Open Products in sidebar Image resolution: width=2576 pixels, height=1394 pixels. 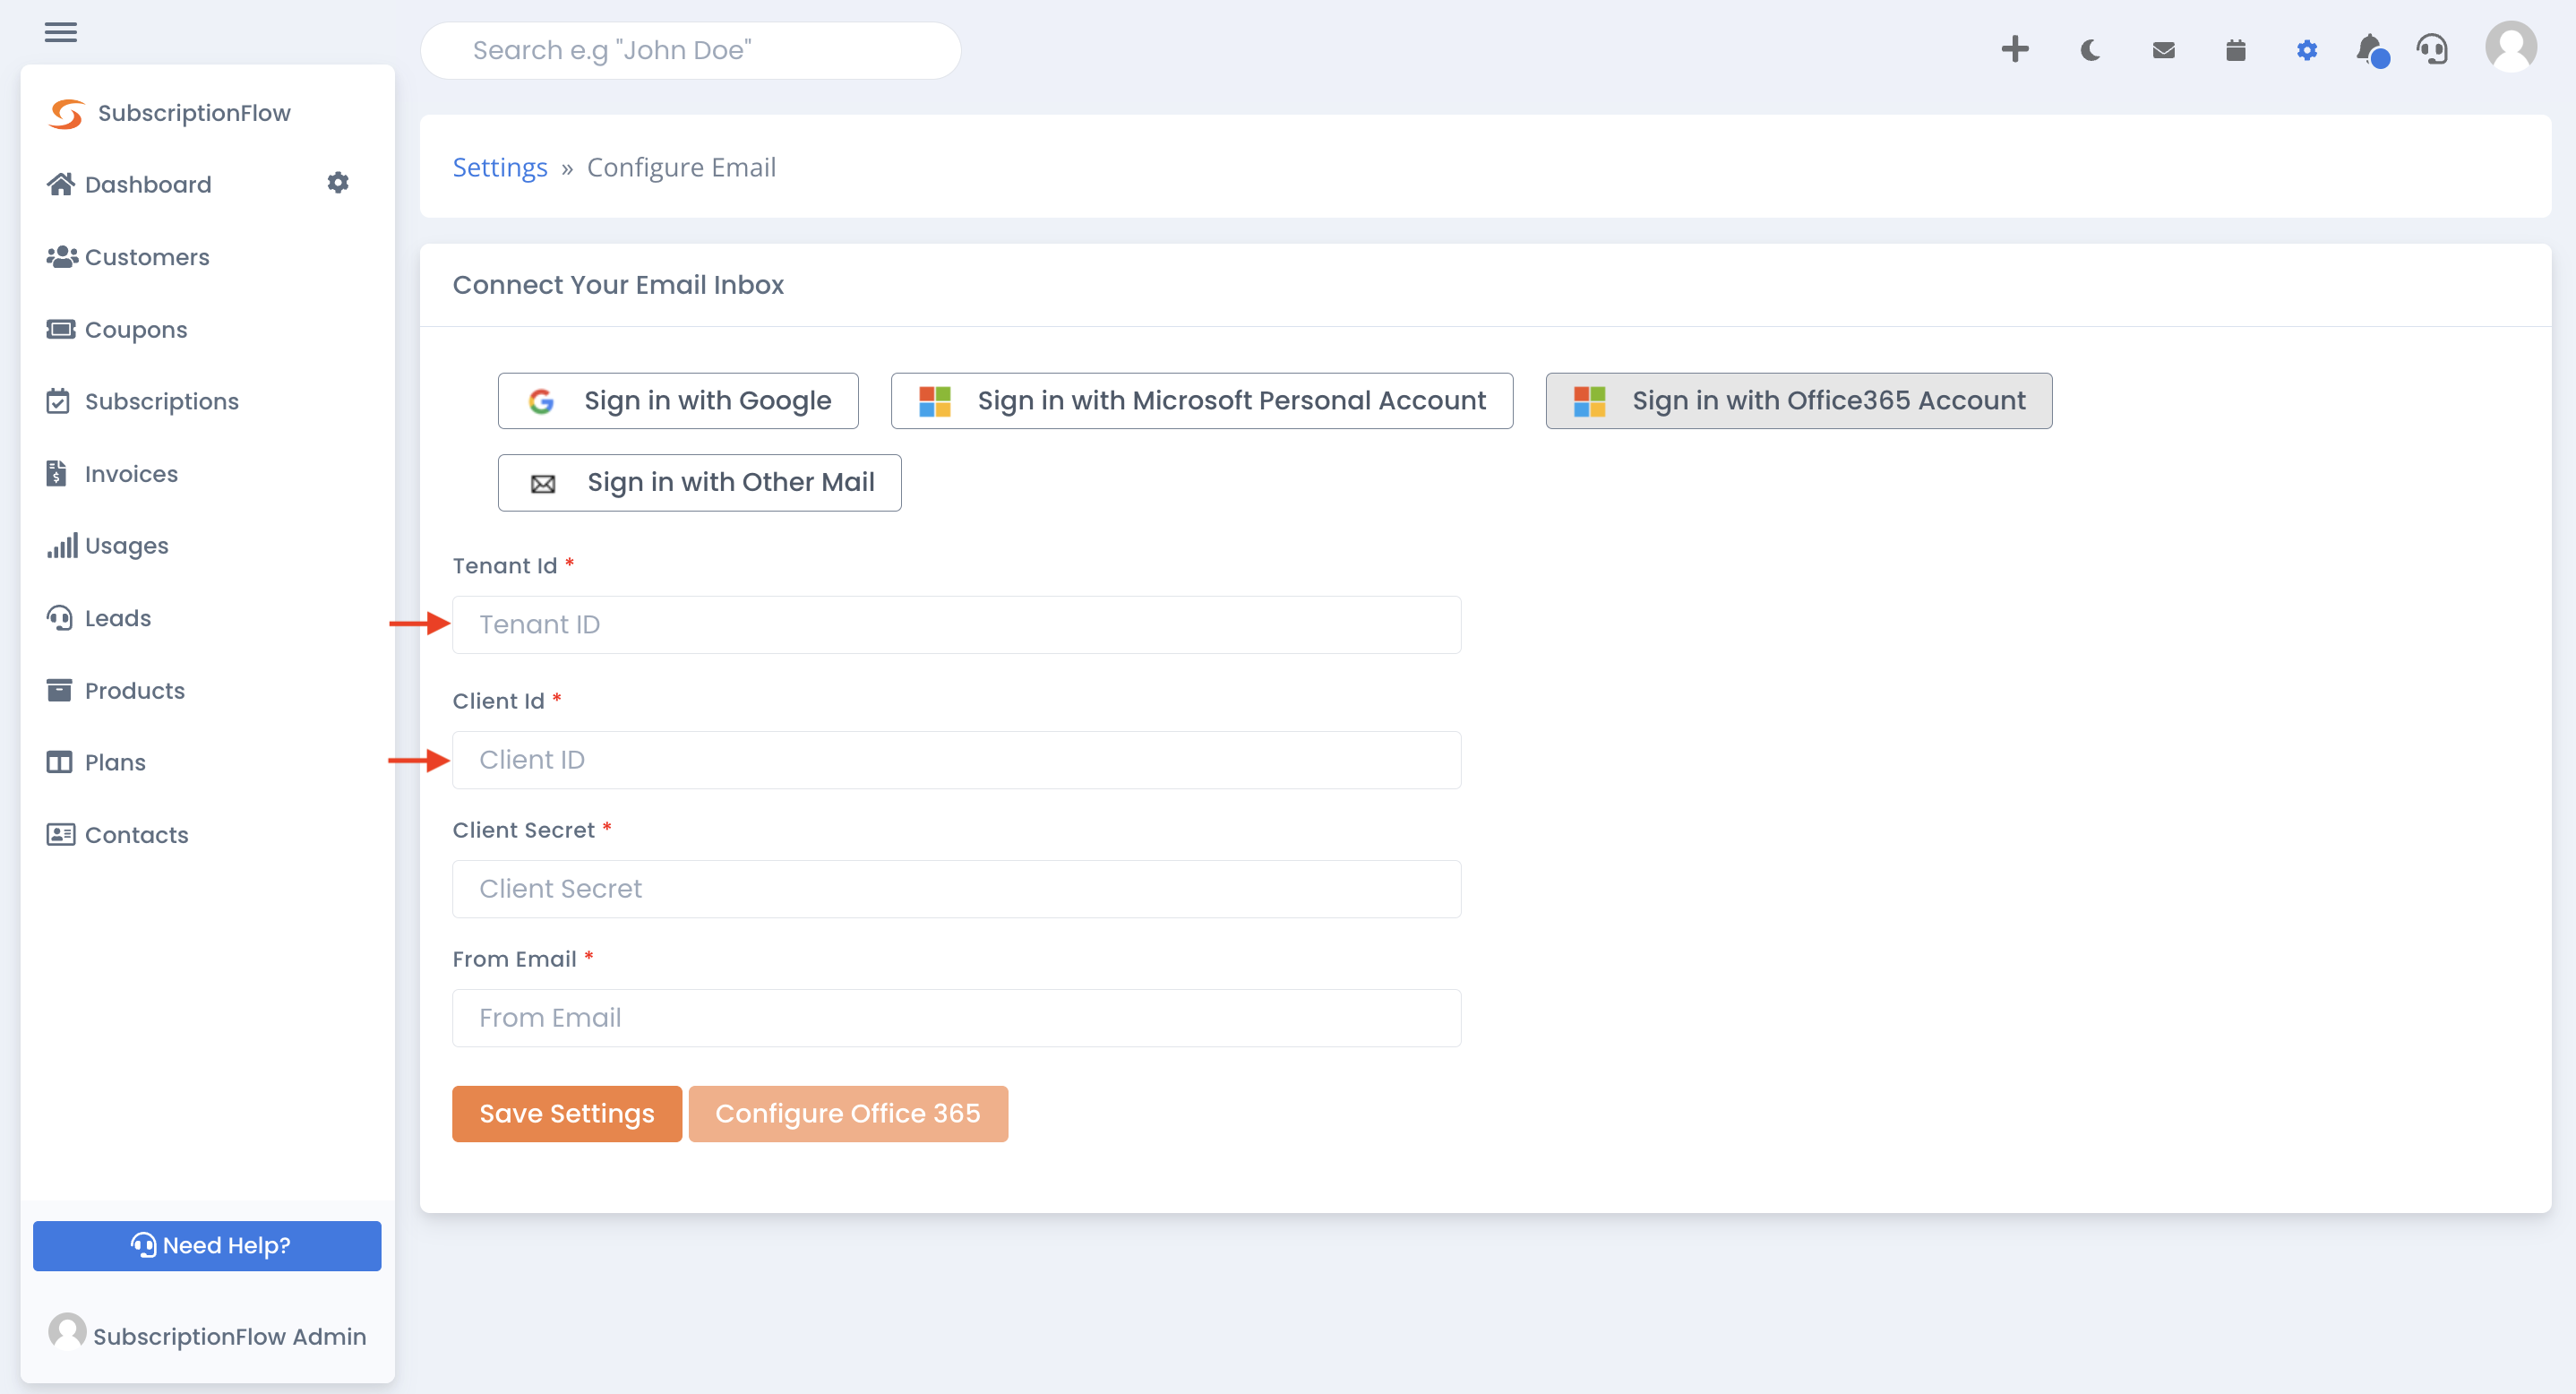click(x=116, y=690)
